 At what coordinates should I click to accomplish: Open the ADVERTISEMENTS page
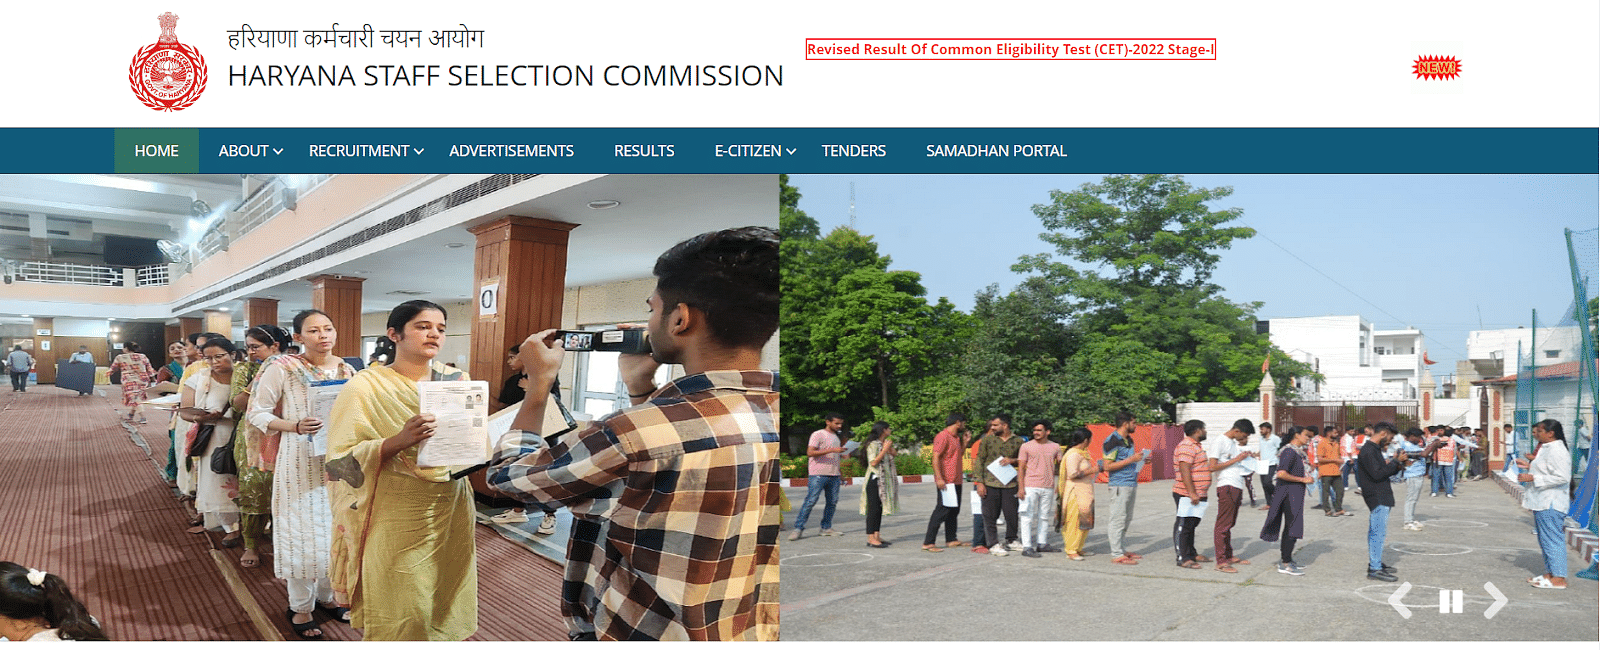tap(511, 151)
